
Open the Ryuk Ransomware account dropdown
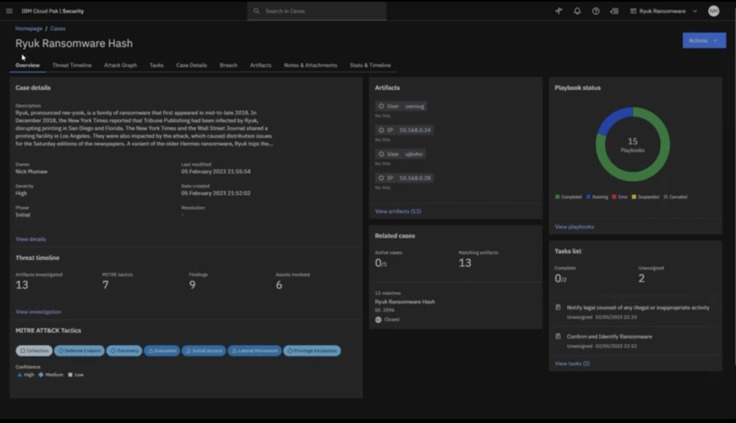point(664,11)
